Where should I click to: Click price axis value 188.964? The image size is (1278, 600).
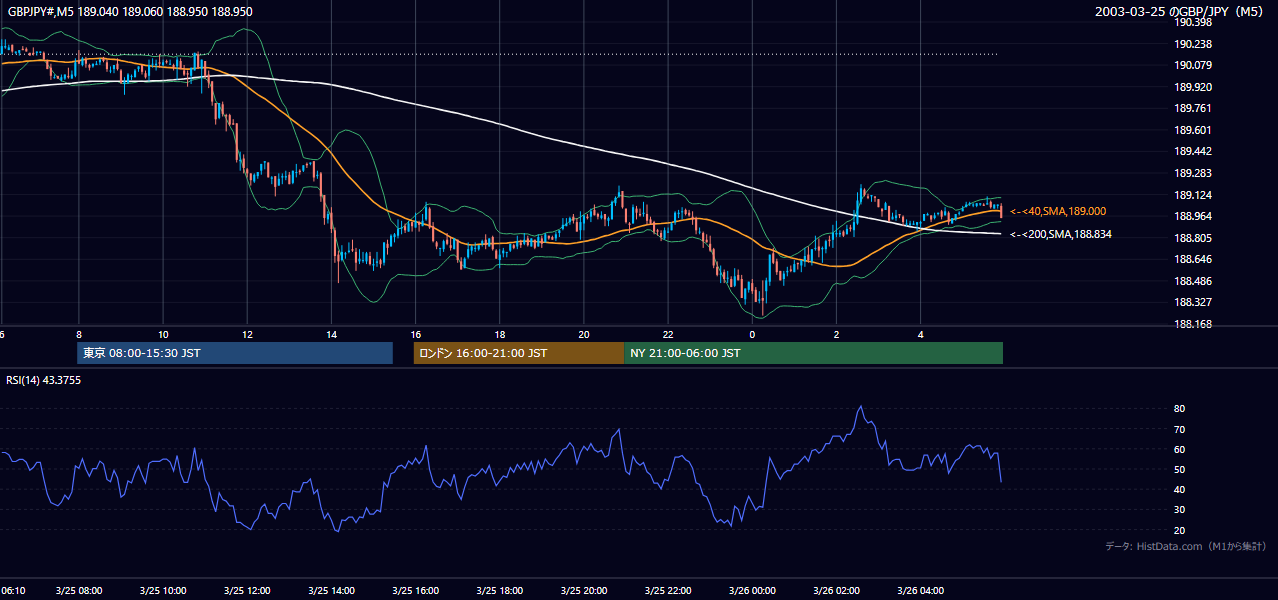1193,216
